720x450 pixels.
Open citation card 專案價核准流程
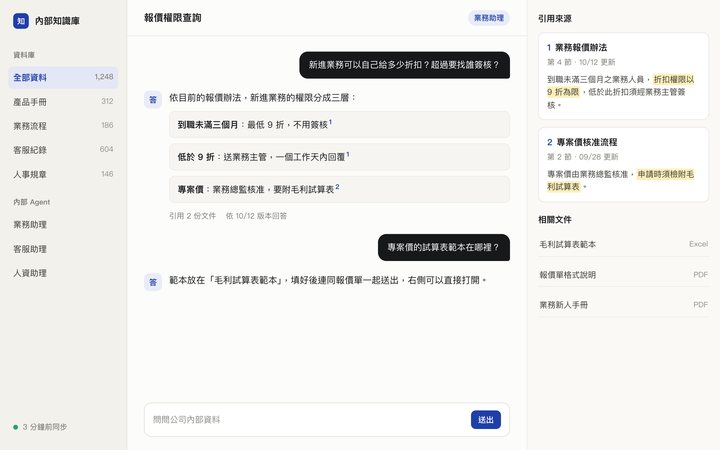click(x=623, y=165)
